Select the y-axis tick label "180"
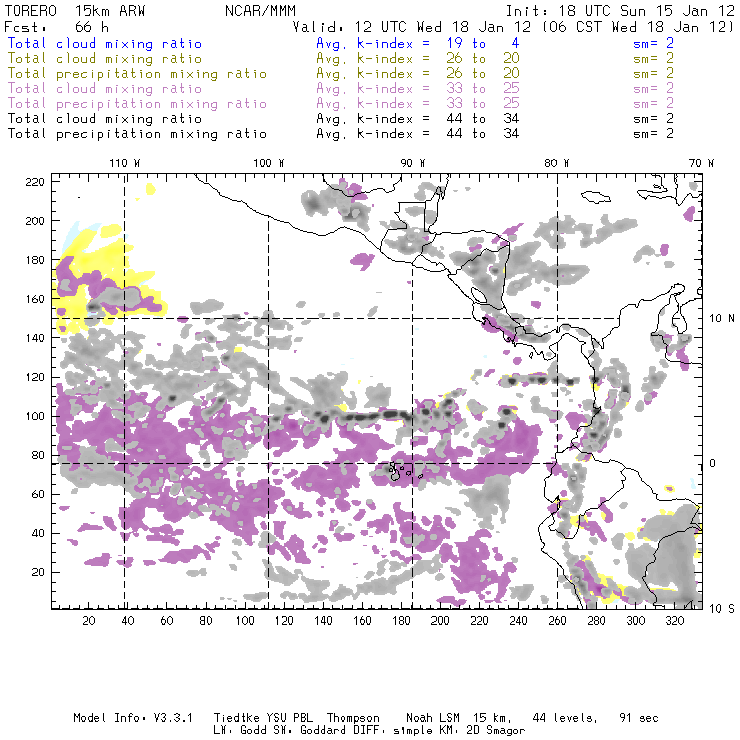740x740 pixels. pyautogui.click(x=35, y=260)
